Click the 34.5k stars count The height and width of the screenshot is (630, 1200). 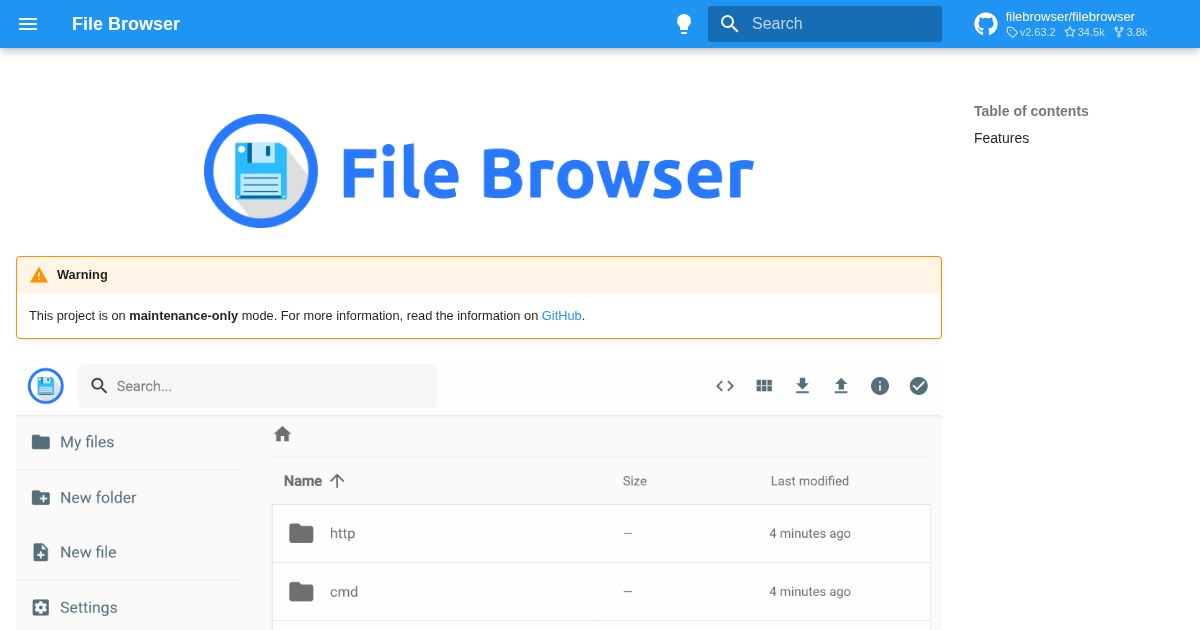point(1085,32)
